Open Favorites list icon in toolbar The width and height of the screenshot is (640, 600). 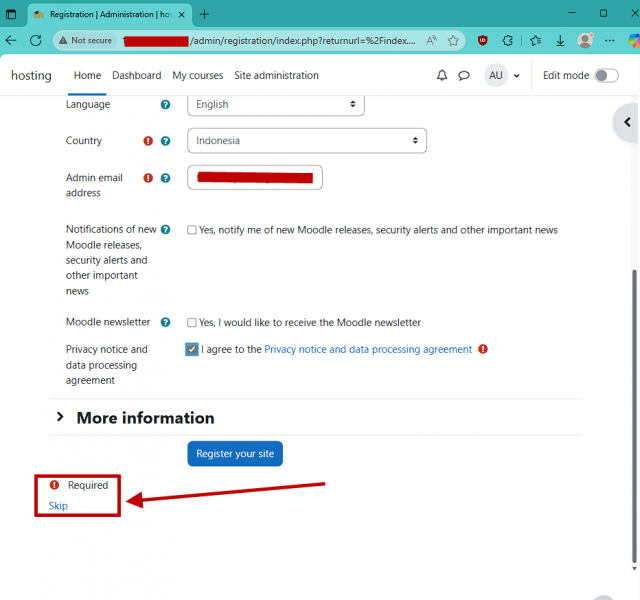point(536,40)
